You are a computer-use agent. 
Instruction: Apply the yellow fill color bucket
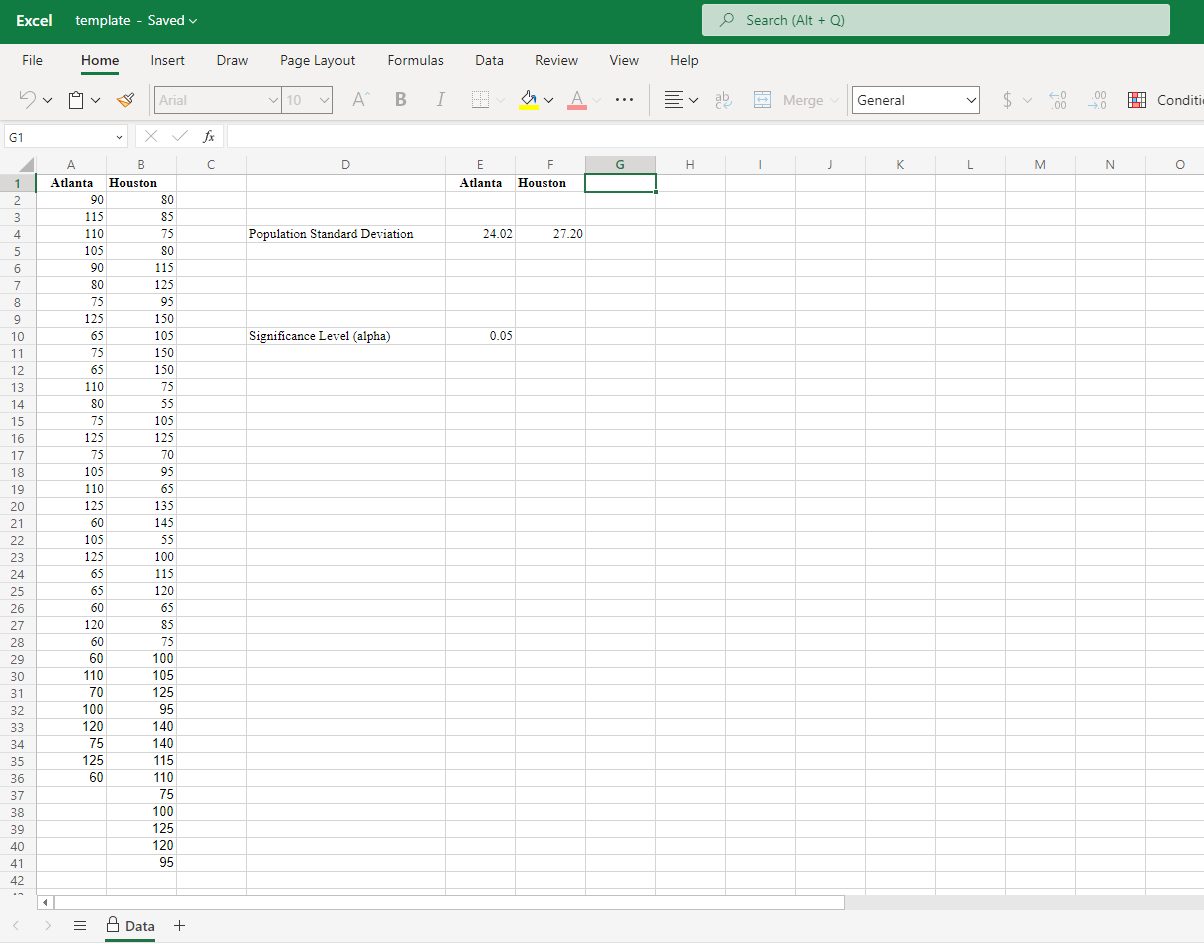[530, 100]
